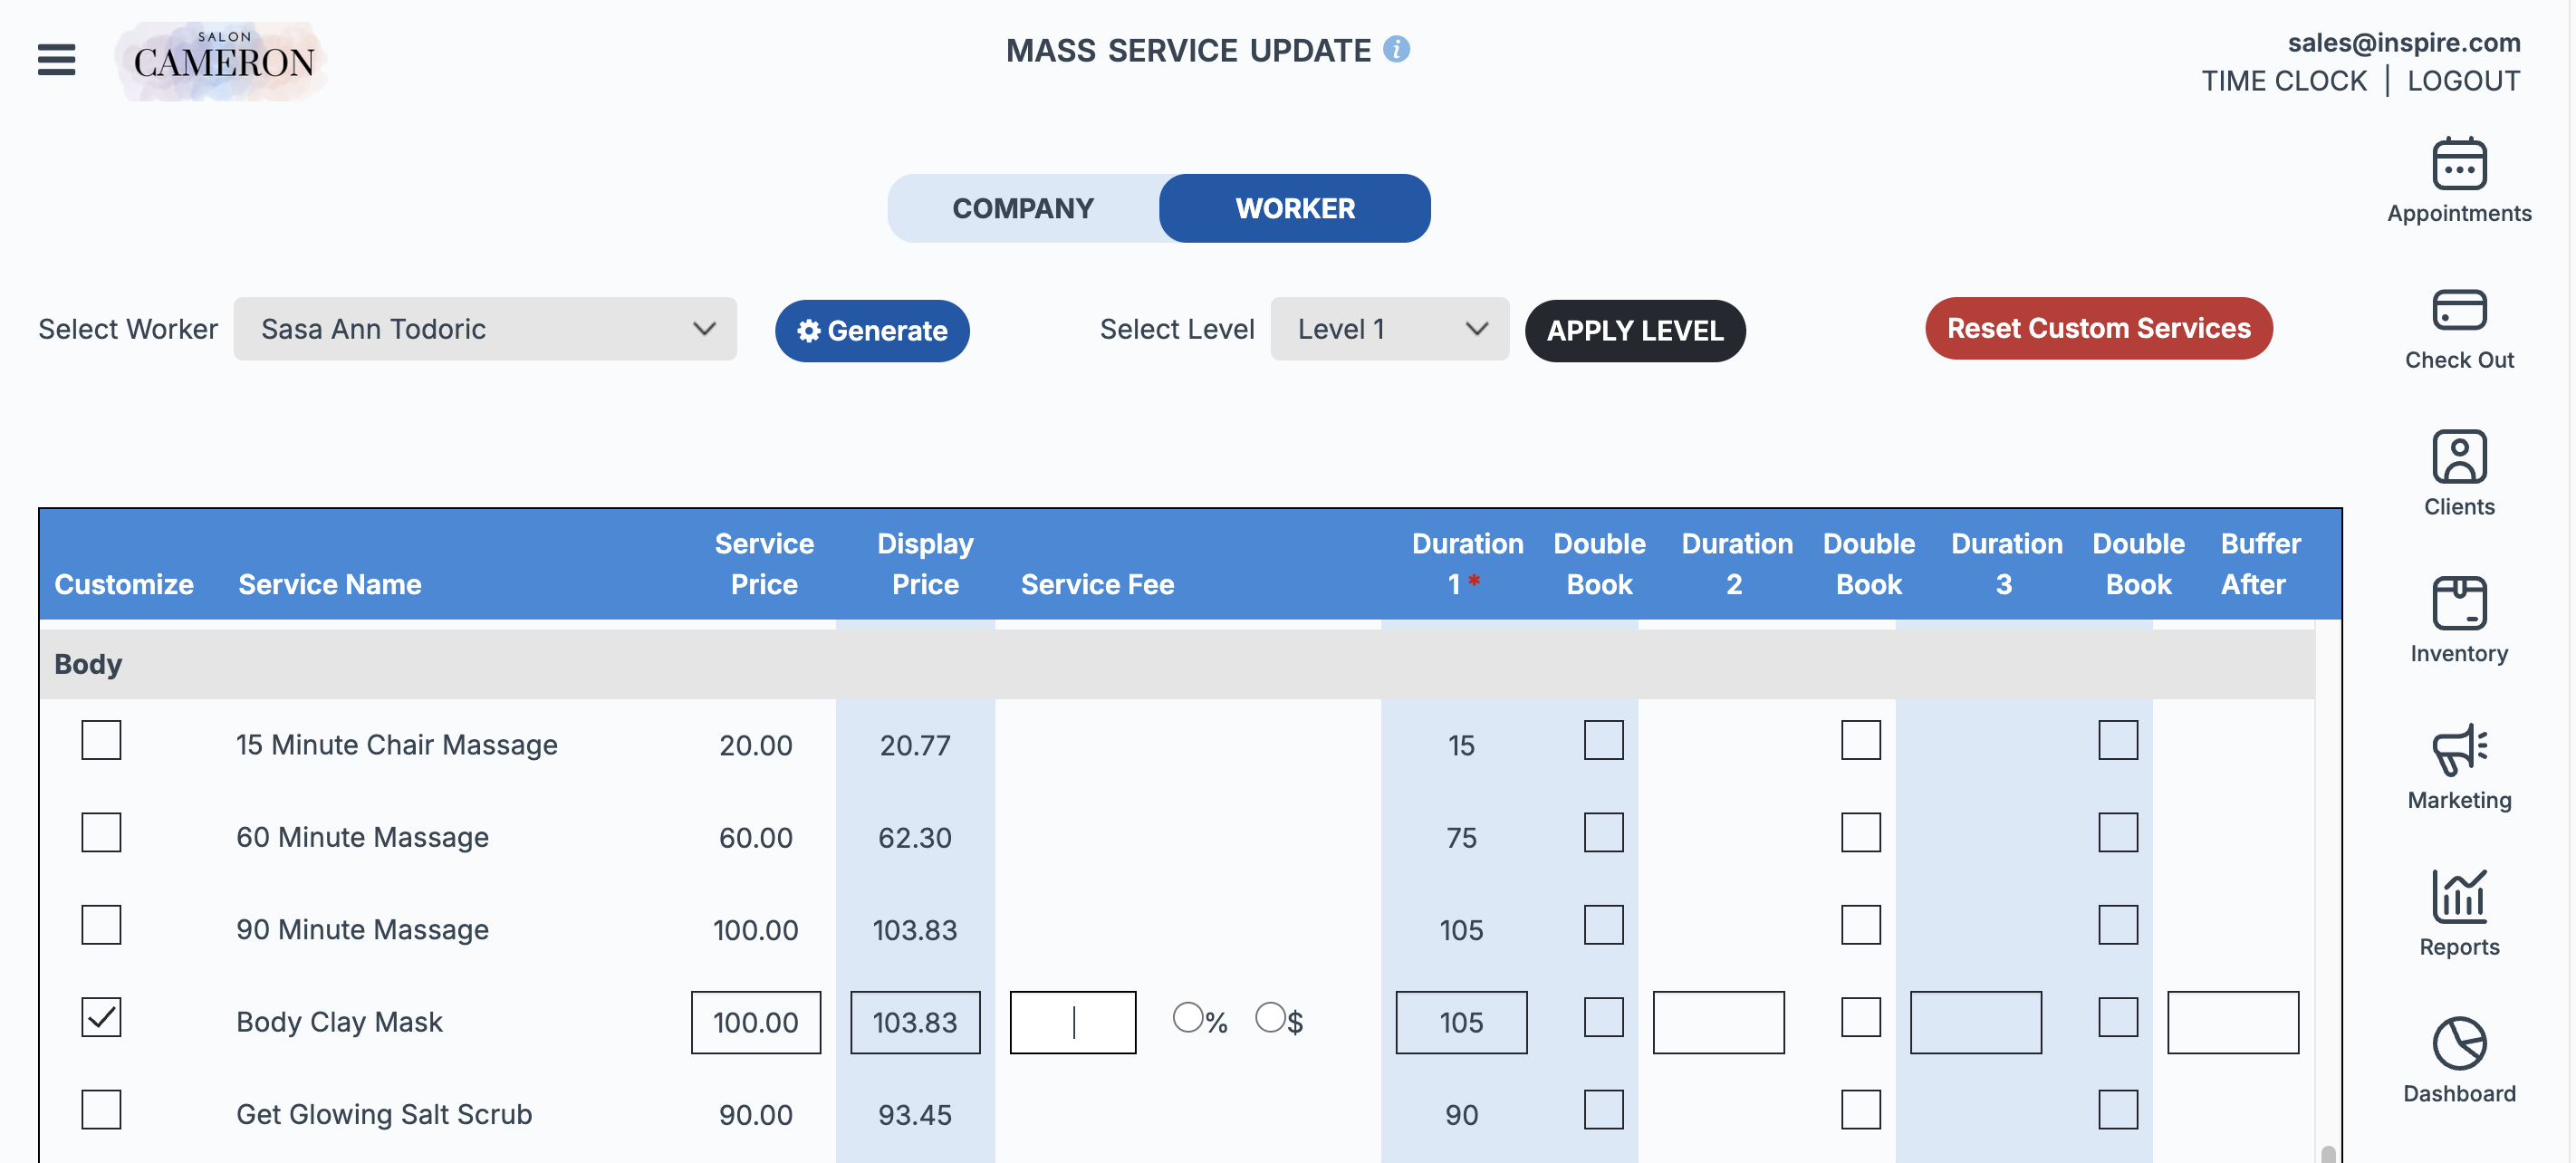
Task: Click Body Clay Mask Duration 3 field
Action: coord(1975,1023)
